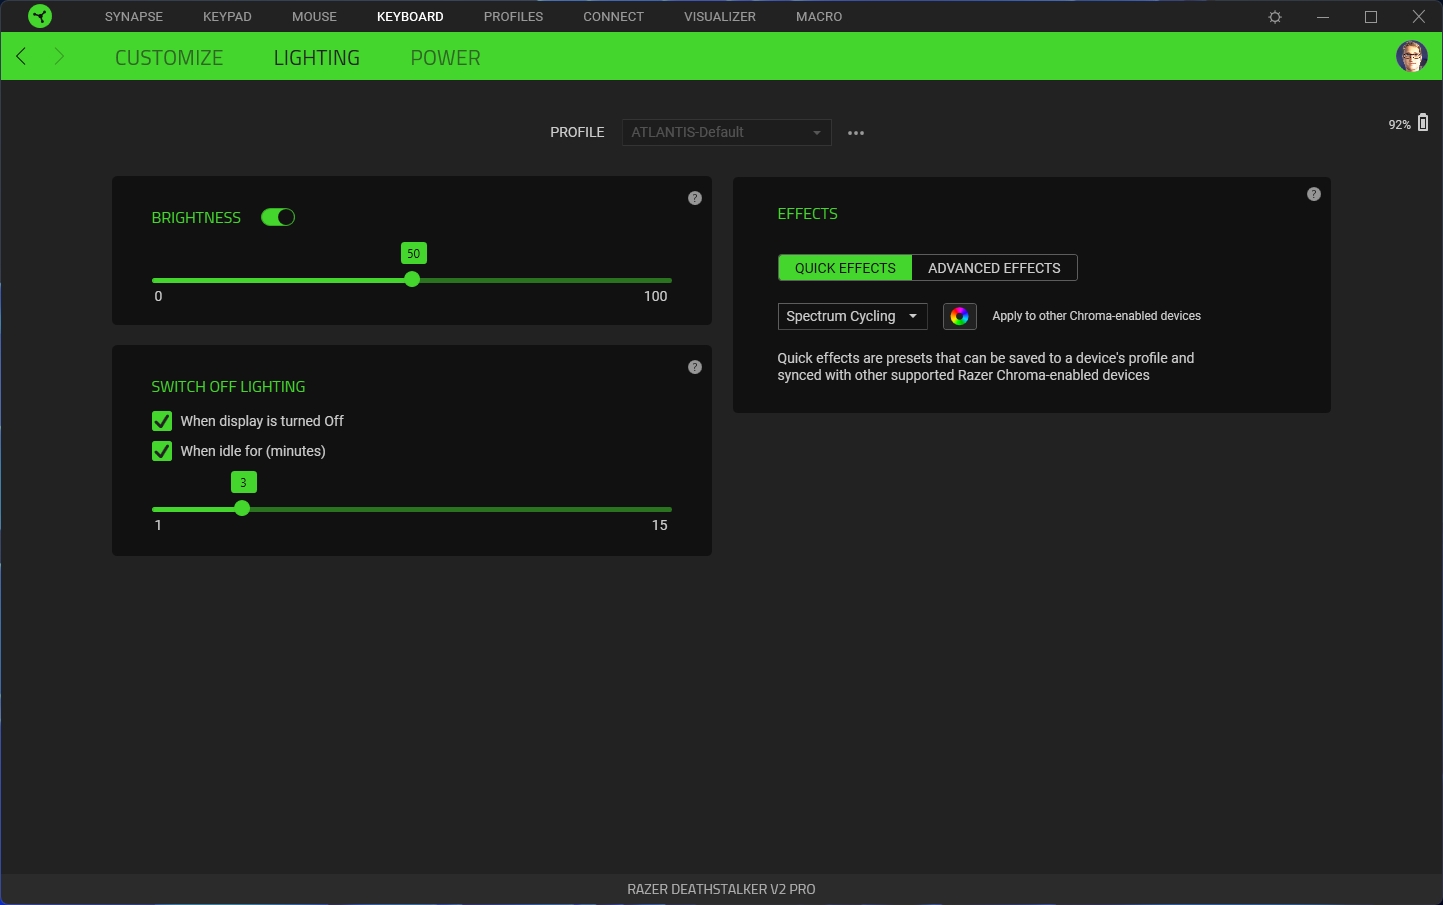The image size is (1443, 905).
Task: Open profile options three-dot menu
Action: tap(856, 133)
